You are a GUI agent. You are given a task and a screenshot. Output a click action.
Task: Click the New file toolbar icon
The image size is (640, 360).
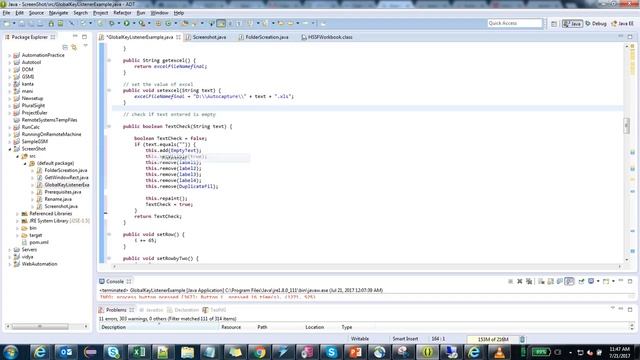coord(7,23)
